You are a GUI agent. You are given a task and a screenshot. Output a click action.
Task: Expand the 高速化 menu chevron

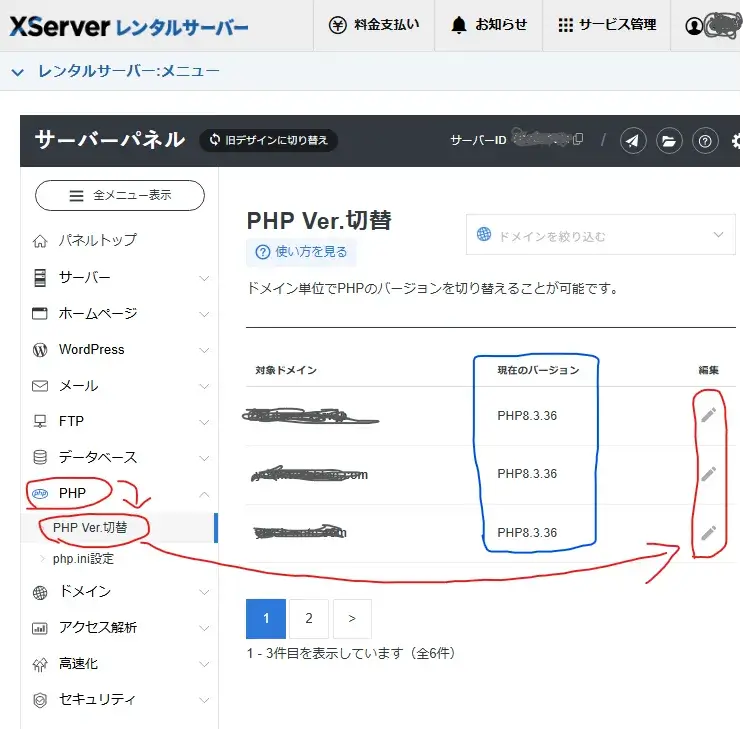[204, 664]
